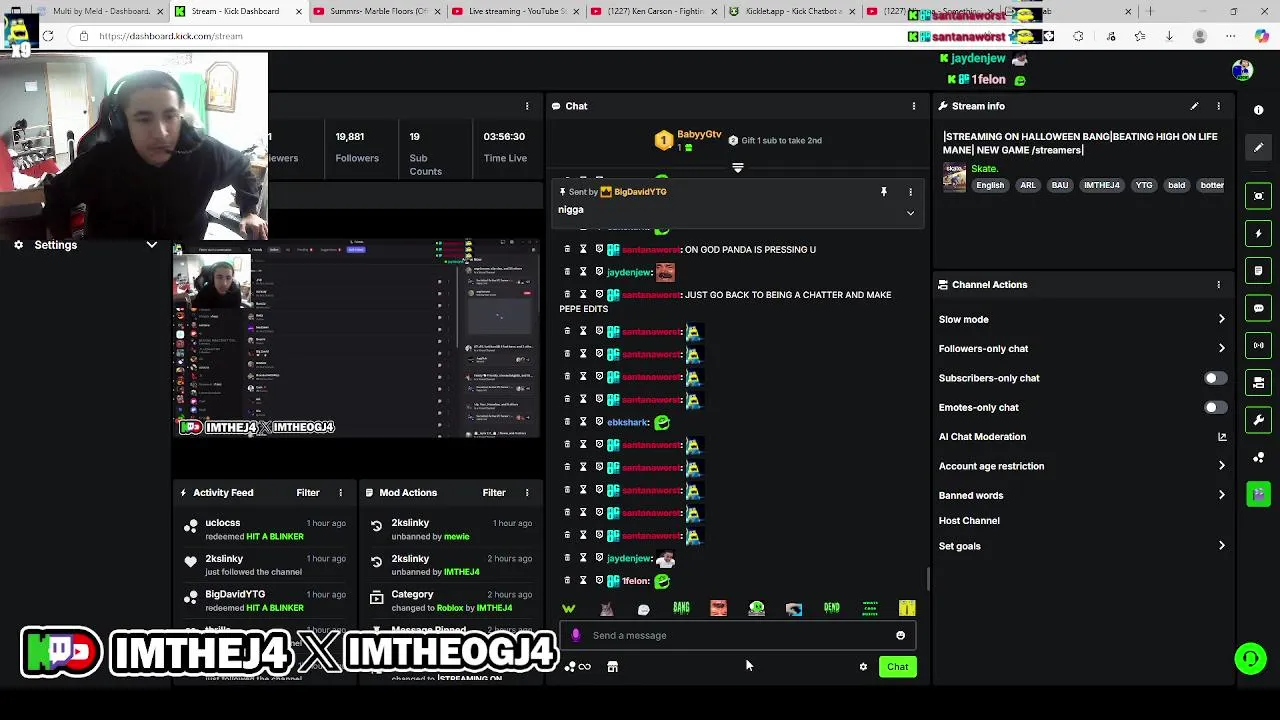Insert the cat emote
Viewport: 1280px width, 720px height.
pos(606,608)
